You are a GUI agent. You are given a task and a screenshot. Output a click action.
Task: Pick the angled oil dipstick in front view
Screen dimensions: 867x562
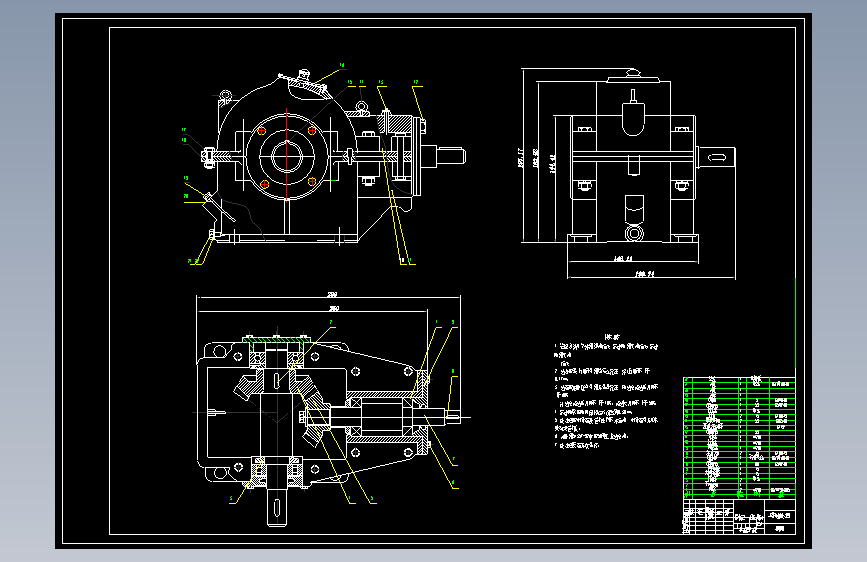click(221, 208)
